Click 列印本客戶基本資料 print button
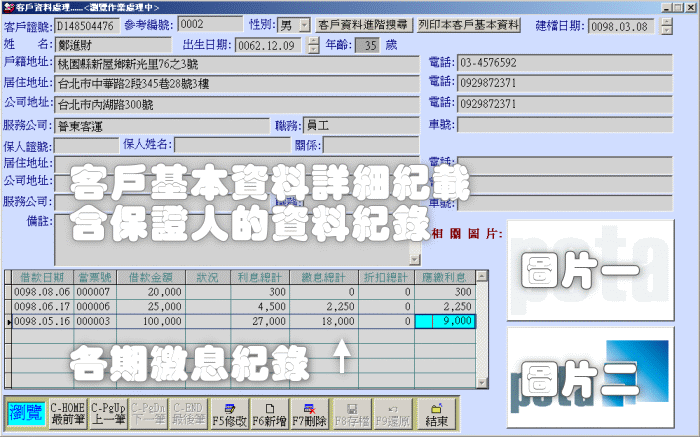 pyautogui.click(x=469, y=25)
